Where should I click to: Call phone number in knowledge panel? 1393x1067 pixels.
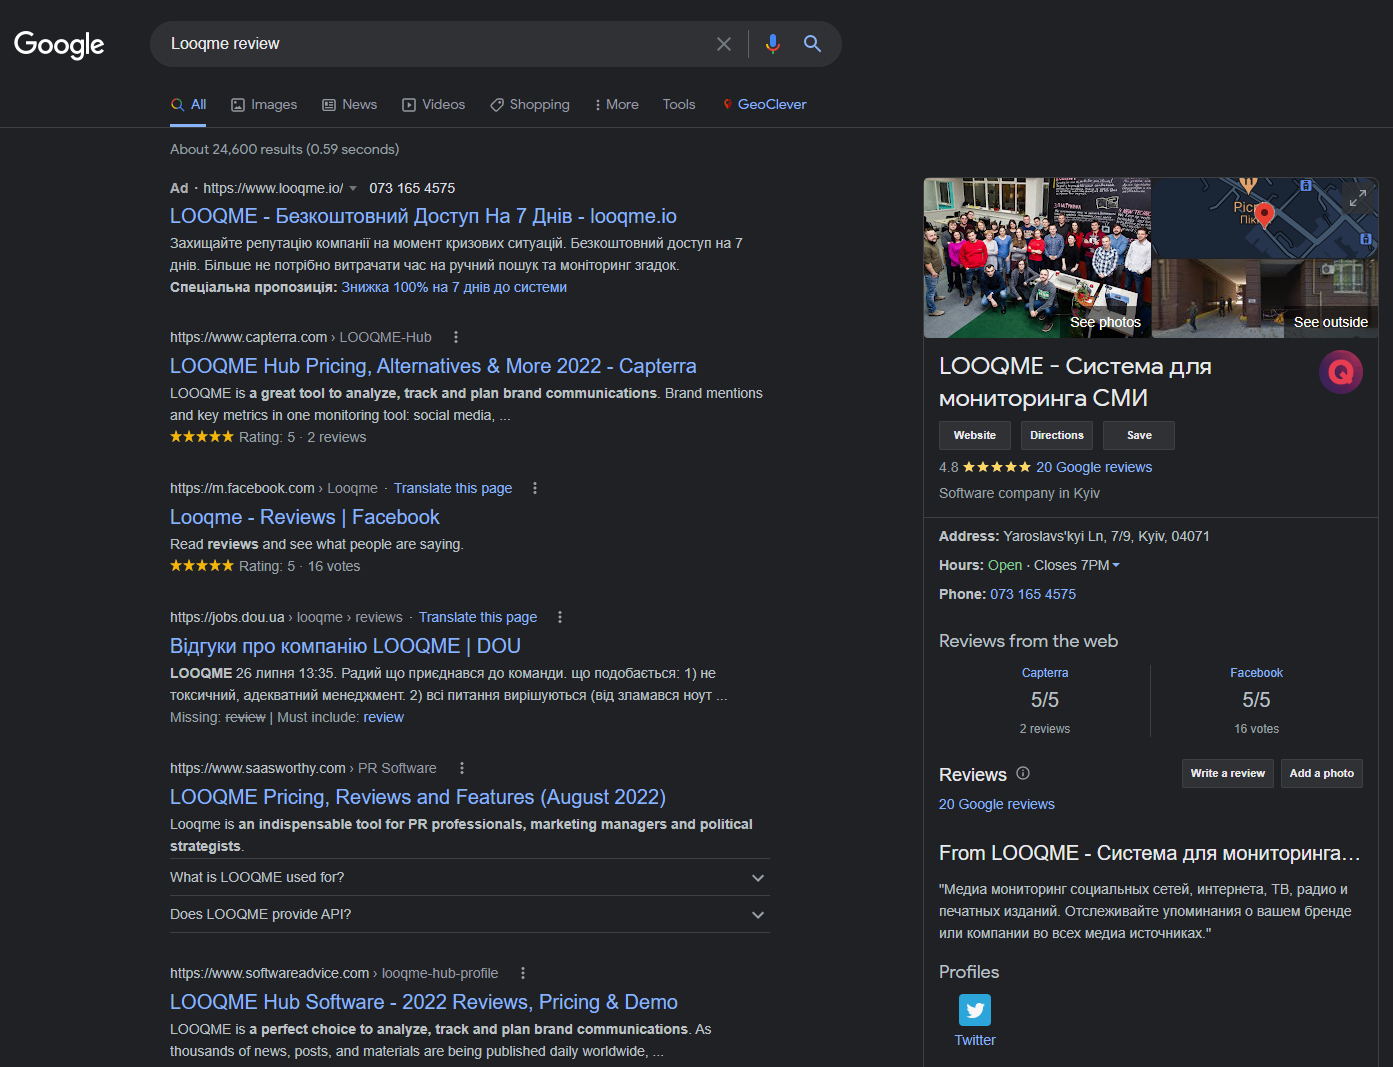[1033, 594]
